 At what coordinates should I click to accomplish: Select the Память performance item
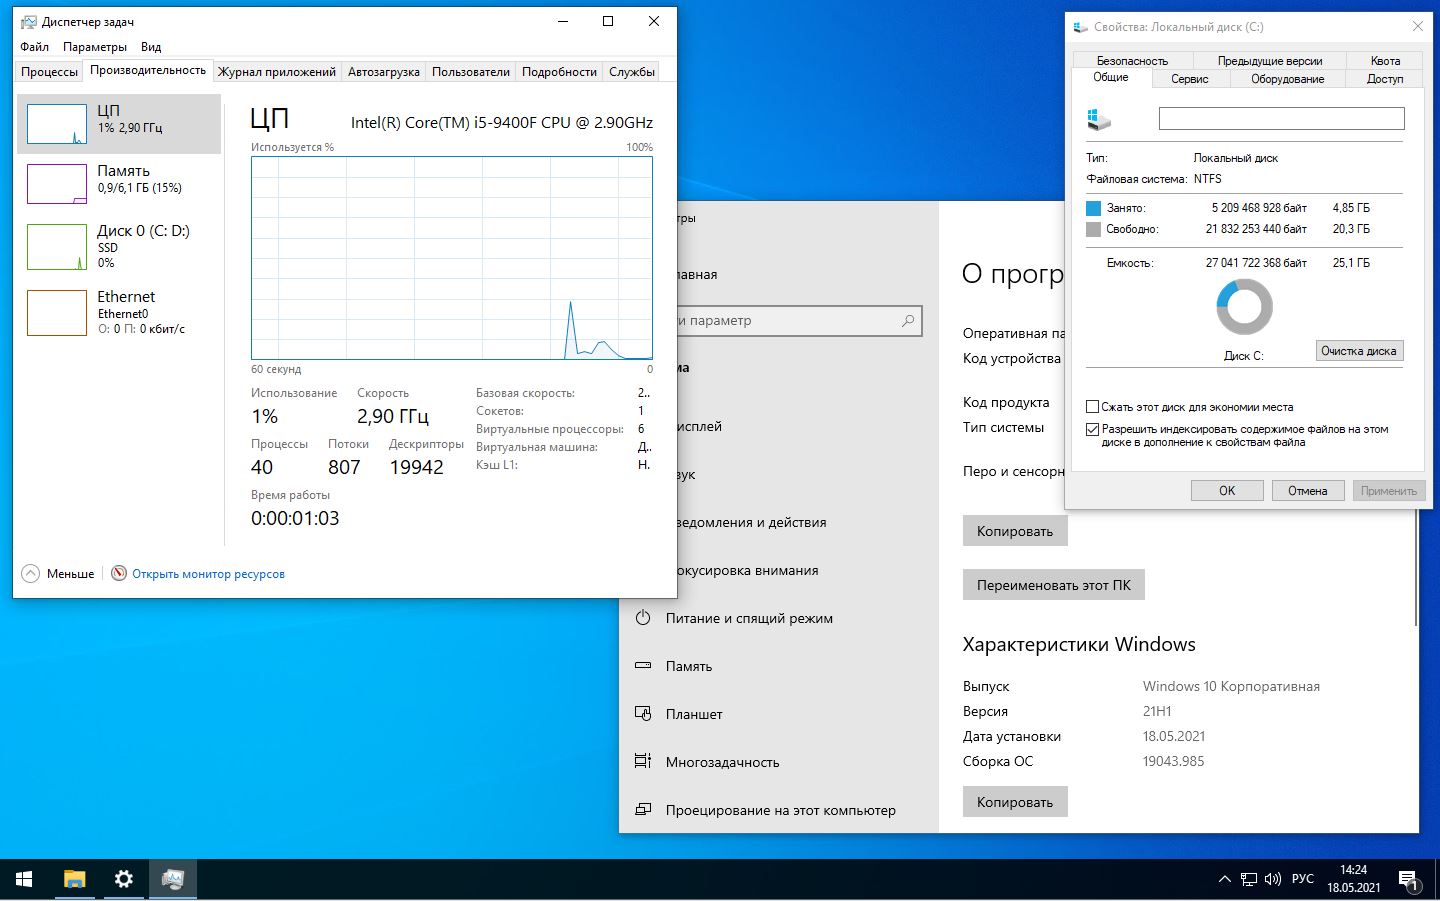(x=119, y=184)
